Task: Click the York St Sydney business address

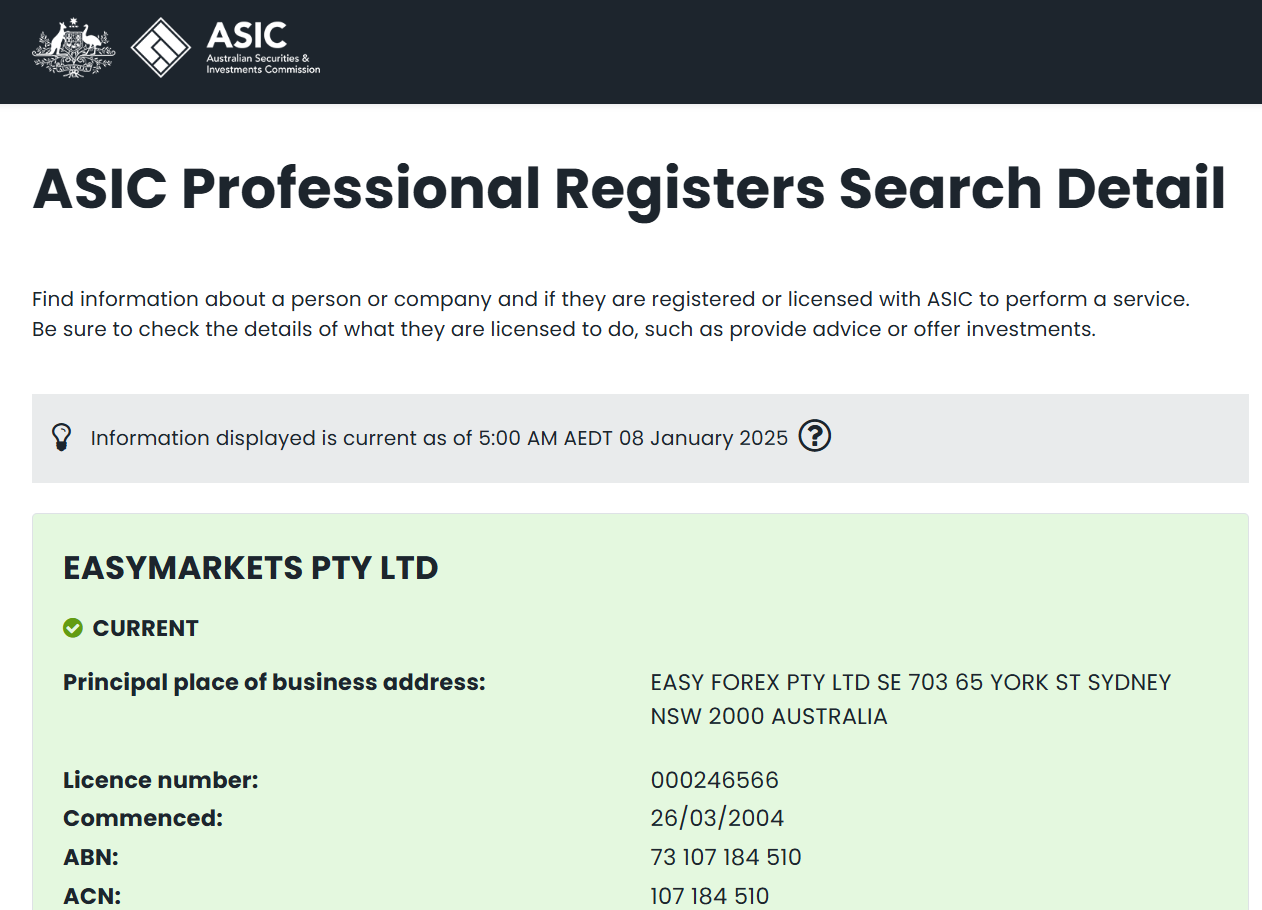Action: pyautogui.click(x=910, y=699)
